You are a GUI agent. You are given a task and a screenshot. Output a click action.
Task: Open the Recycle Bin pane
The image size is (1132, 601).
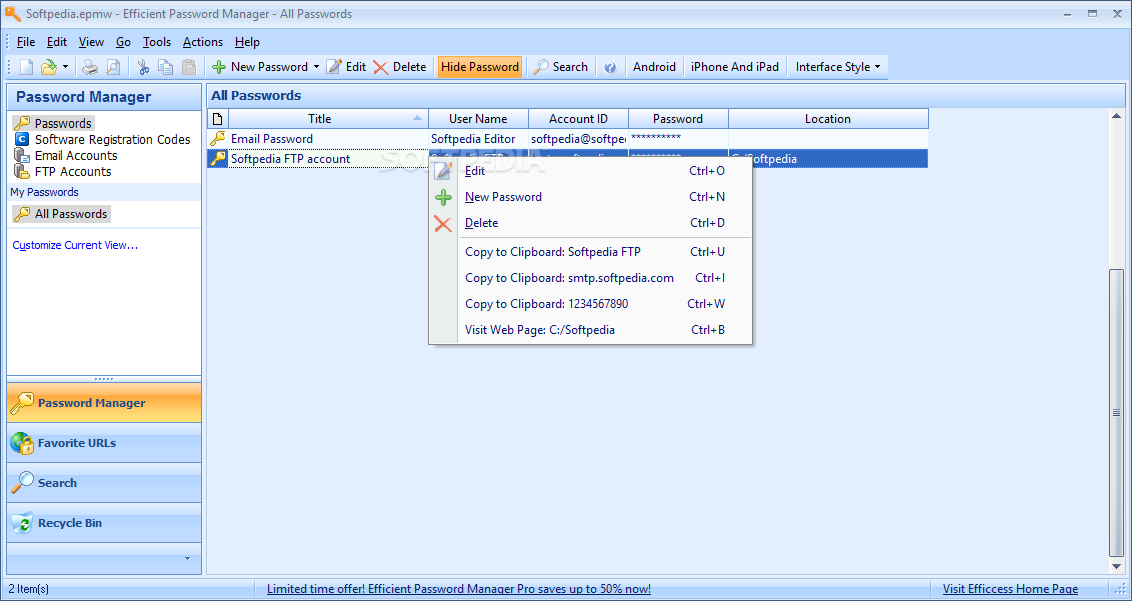click(x=104, y=523)
